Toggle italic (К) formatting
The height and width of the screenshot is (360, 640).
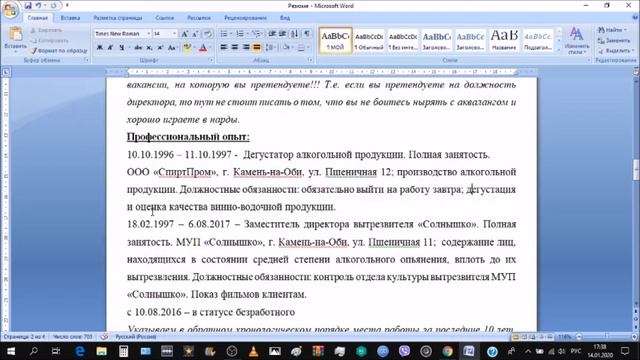click(x=110, y=48)
